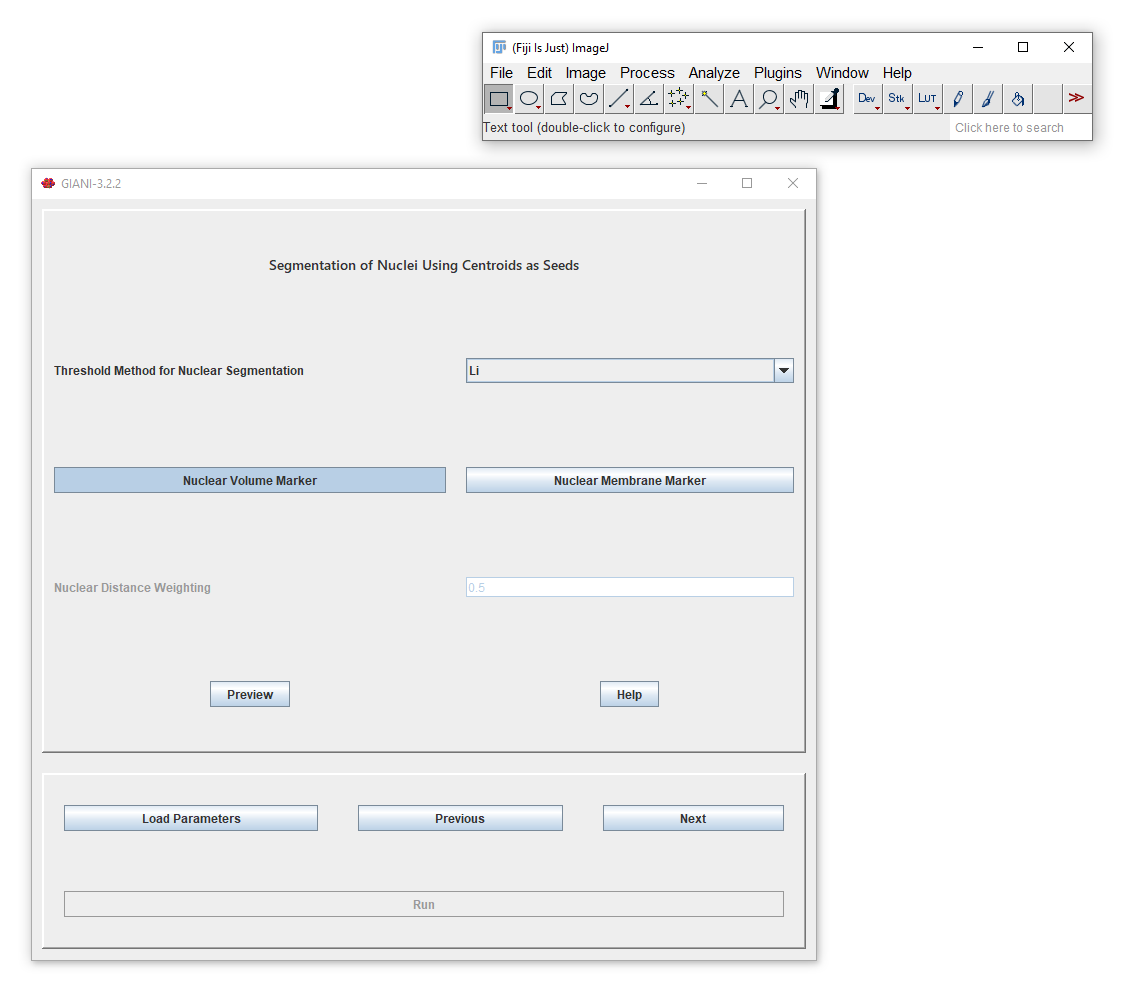Click the GIANI window title icon
The width and height of the screenshot is (1137, 990).
(x=48, y=183)
